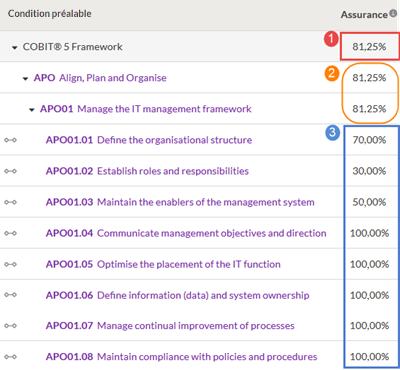Click the info icon next to Assurance
400x370 pixels.
[393, 13]
